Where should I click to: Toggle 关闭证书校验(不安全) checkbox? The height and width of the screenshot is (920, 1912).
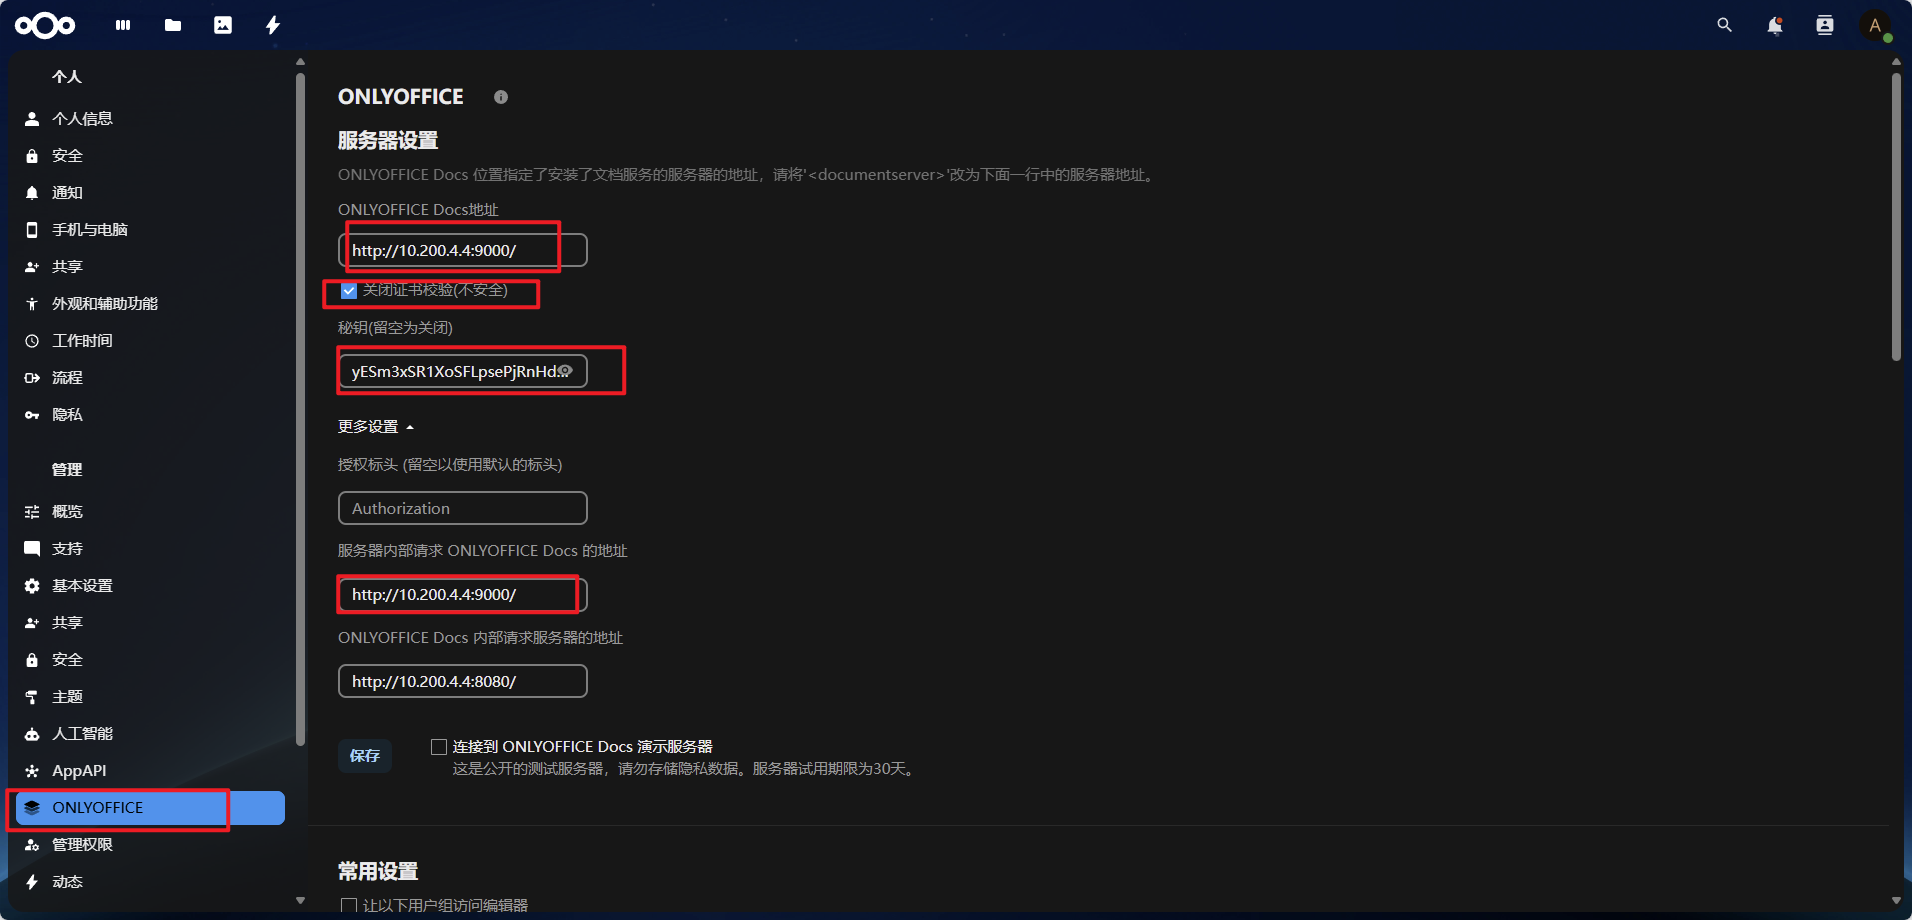click(x=349, y=291)
